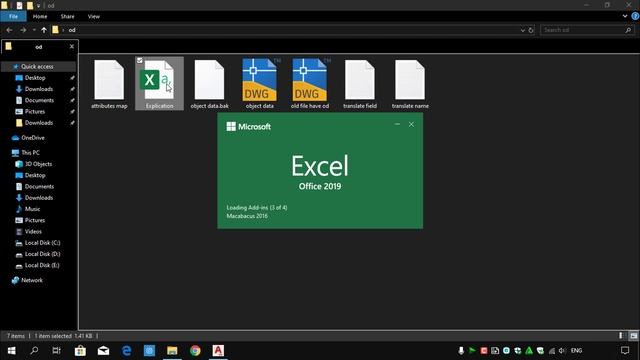Open pinned Documents under Quick access

click(39, 100)
